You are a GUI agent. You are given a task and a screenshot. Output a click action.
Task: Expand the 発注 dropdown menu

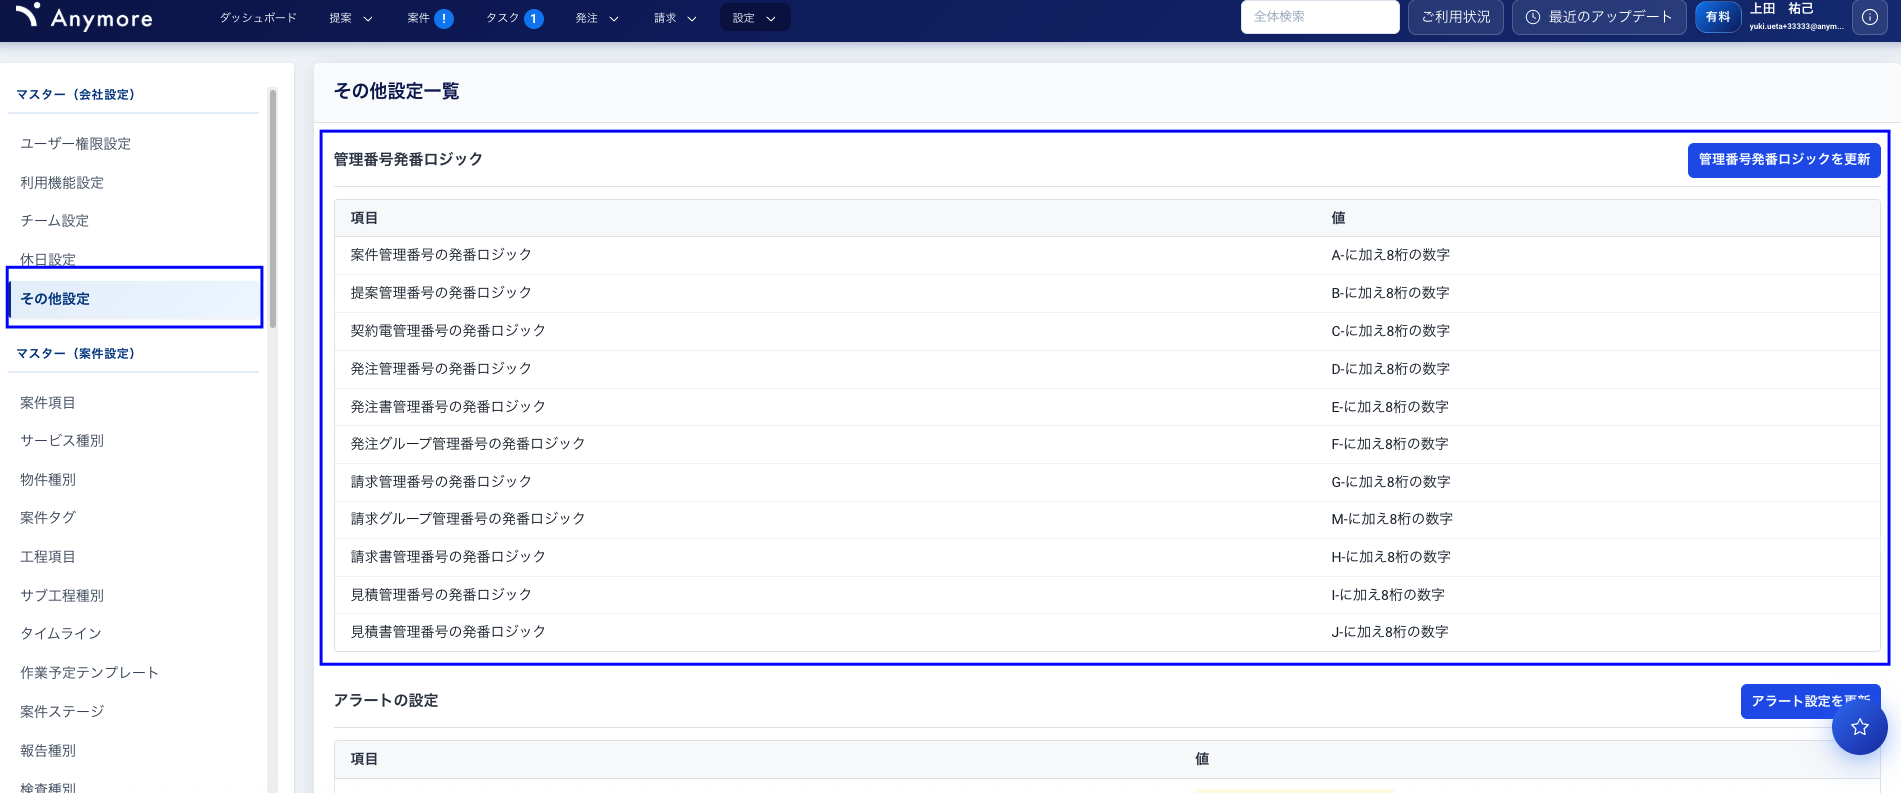click(x=597, y=18)
